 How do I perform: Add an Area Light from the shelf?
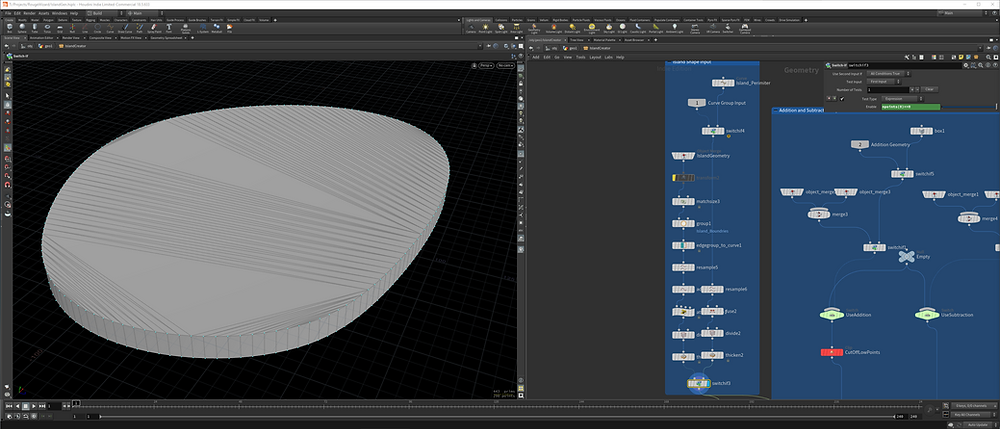coord(516,28)
